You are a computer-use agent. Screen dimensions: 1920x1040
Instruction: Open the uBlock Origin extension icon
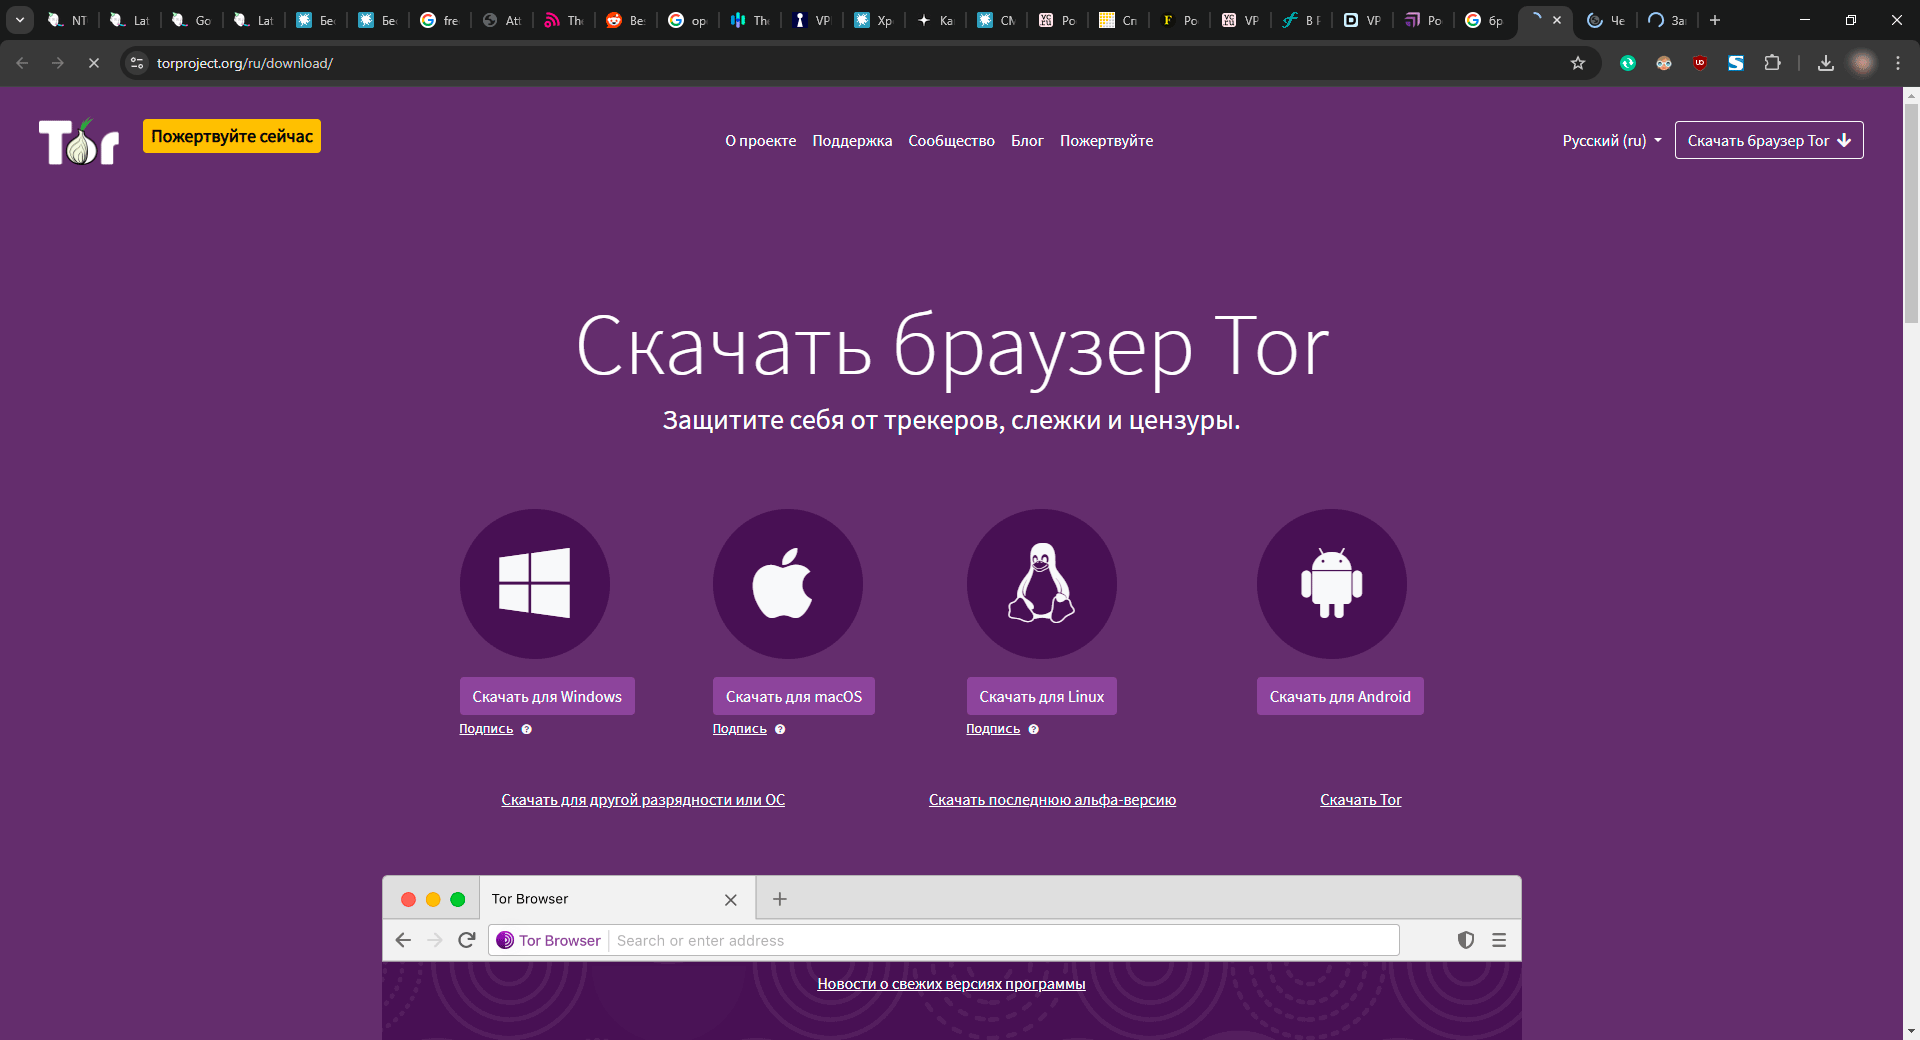(x=1700, y=63)
